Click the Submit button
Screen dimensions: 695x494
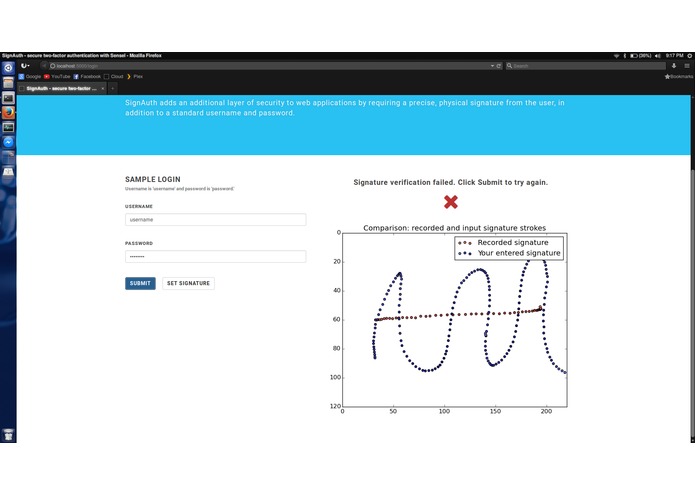coord(140,283)
